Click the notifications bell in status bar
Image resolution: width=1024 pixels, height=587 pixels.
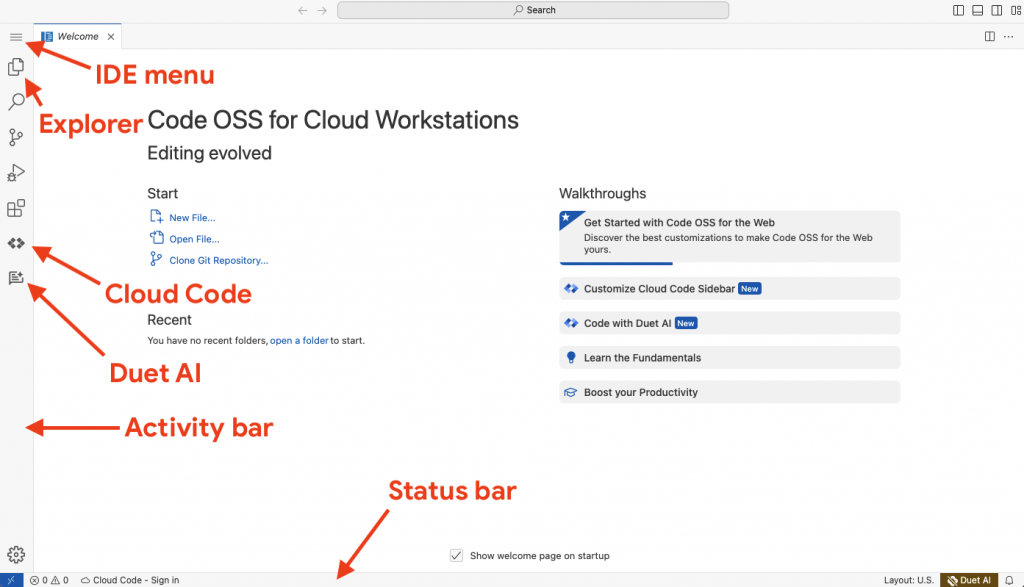click(1009, 580)
